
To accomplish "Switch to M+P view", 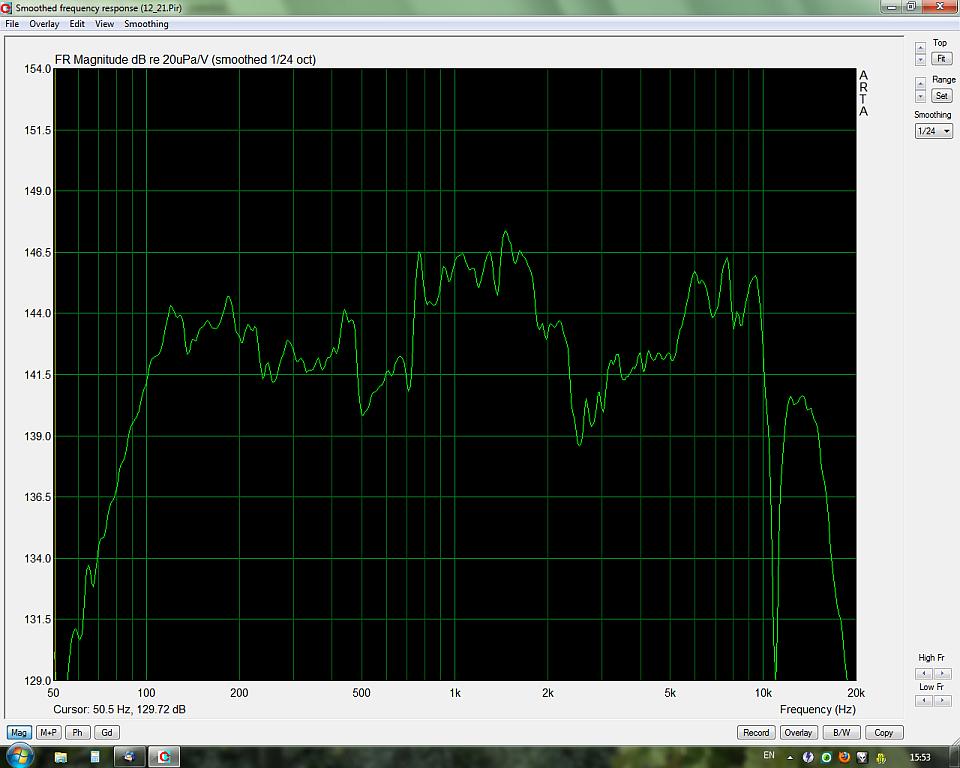I will click(x=48, y=732).
